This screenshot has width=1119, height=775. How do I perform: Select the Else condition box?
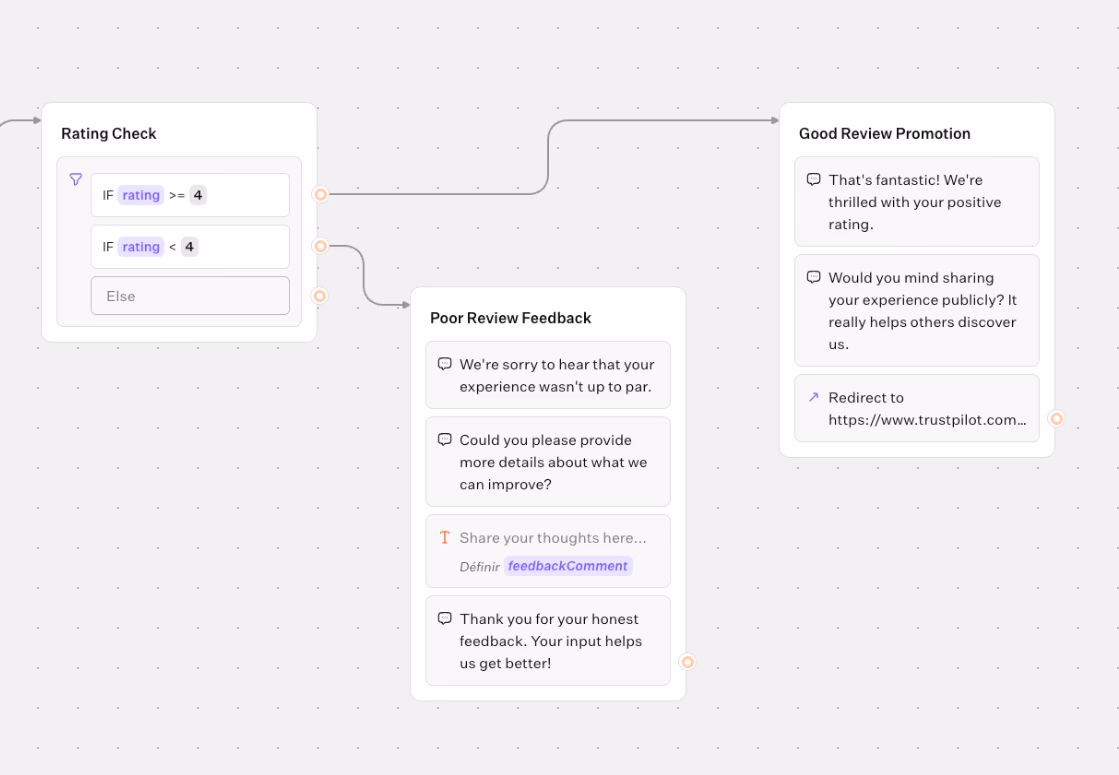(x=190, y=296)
